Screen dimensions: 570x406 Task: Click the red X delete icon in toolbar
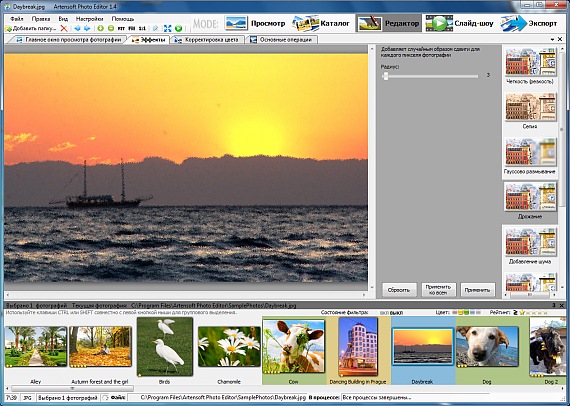[x=64, y=28]
